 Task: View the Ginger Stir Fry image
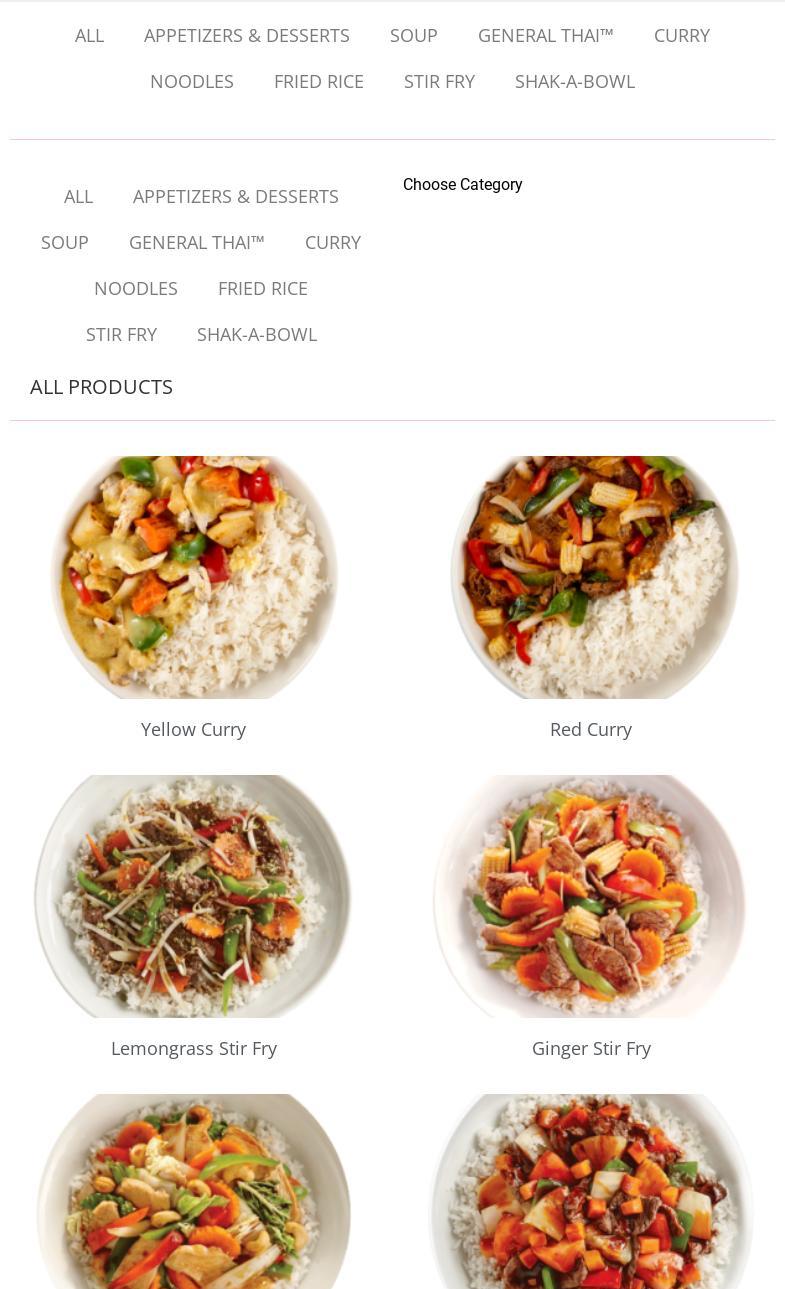tap(591, 896)
